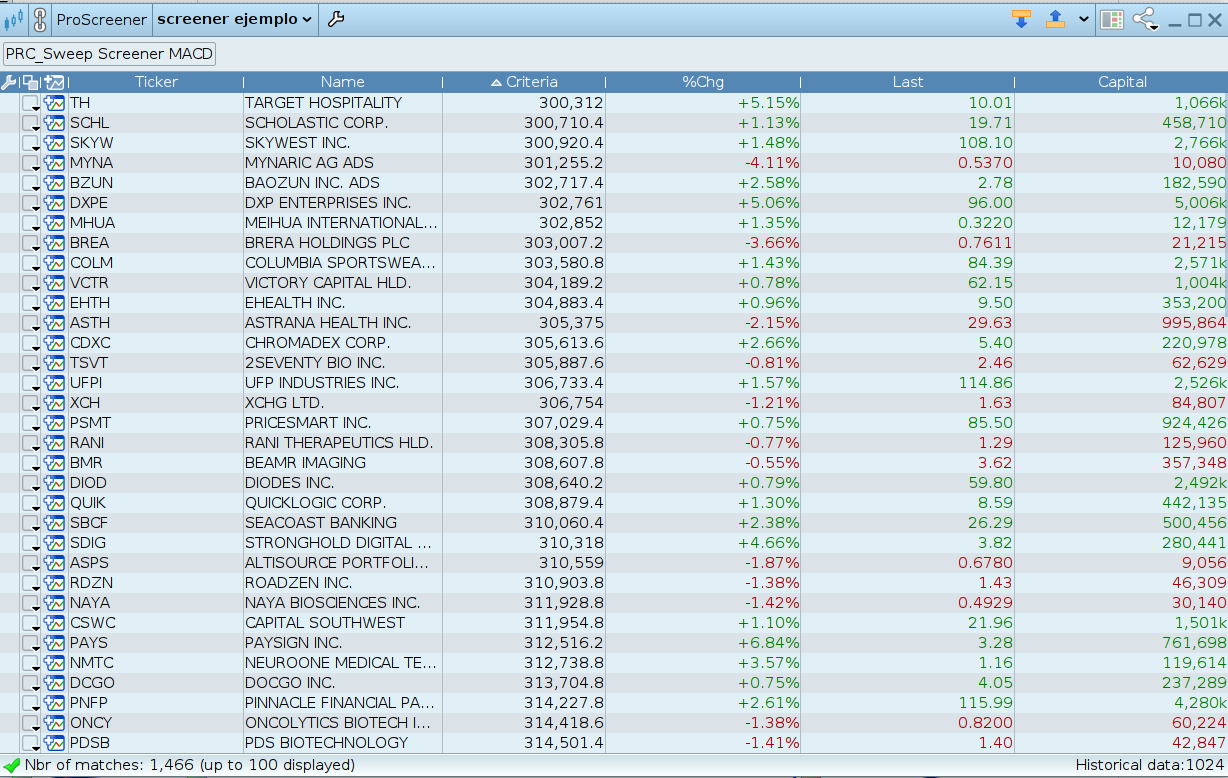Sort by the %Chg column header
This screenshot has width=1228, height=778.
703,82
